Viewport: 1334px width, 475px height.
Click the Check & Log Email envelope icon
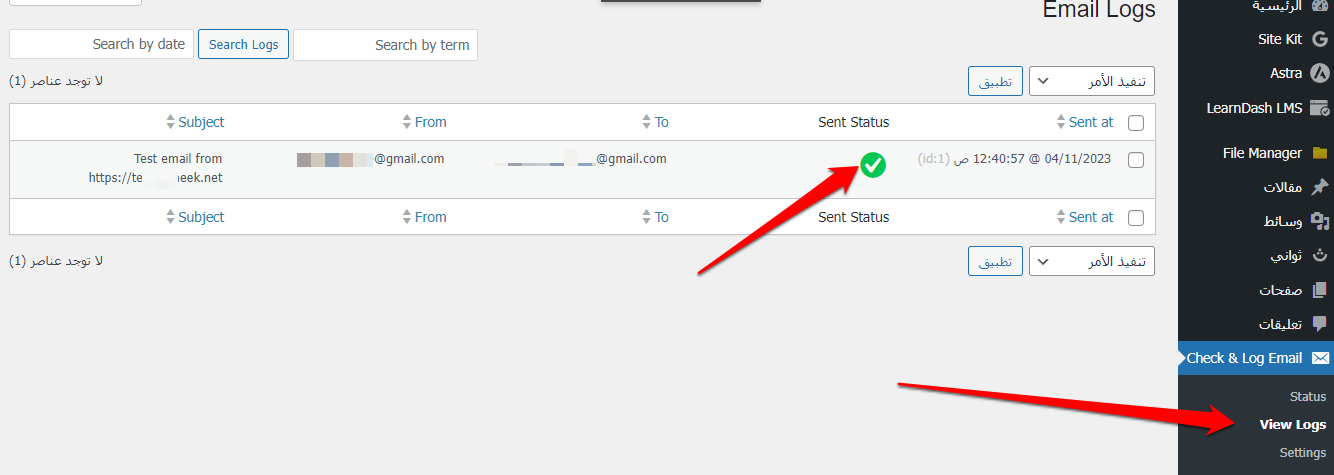pyautogui.click(x=1320, y=358)
